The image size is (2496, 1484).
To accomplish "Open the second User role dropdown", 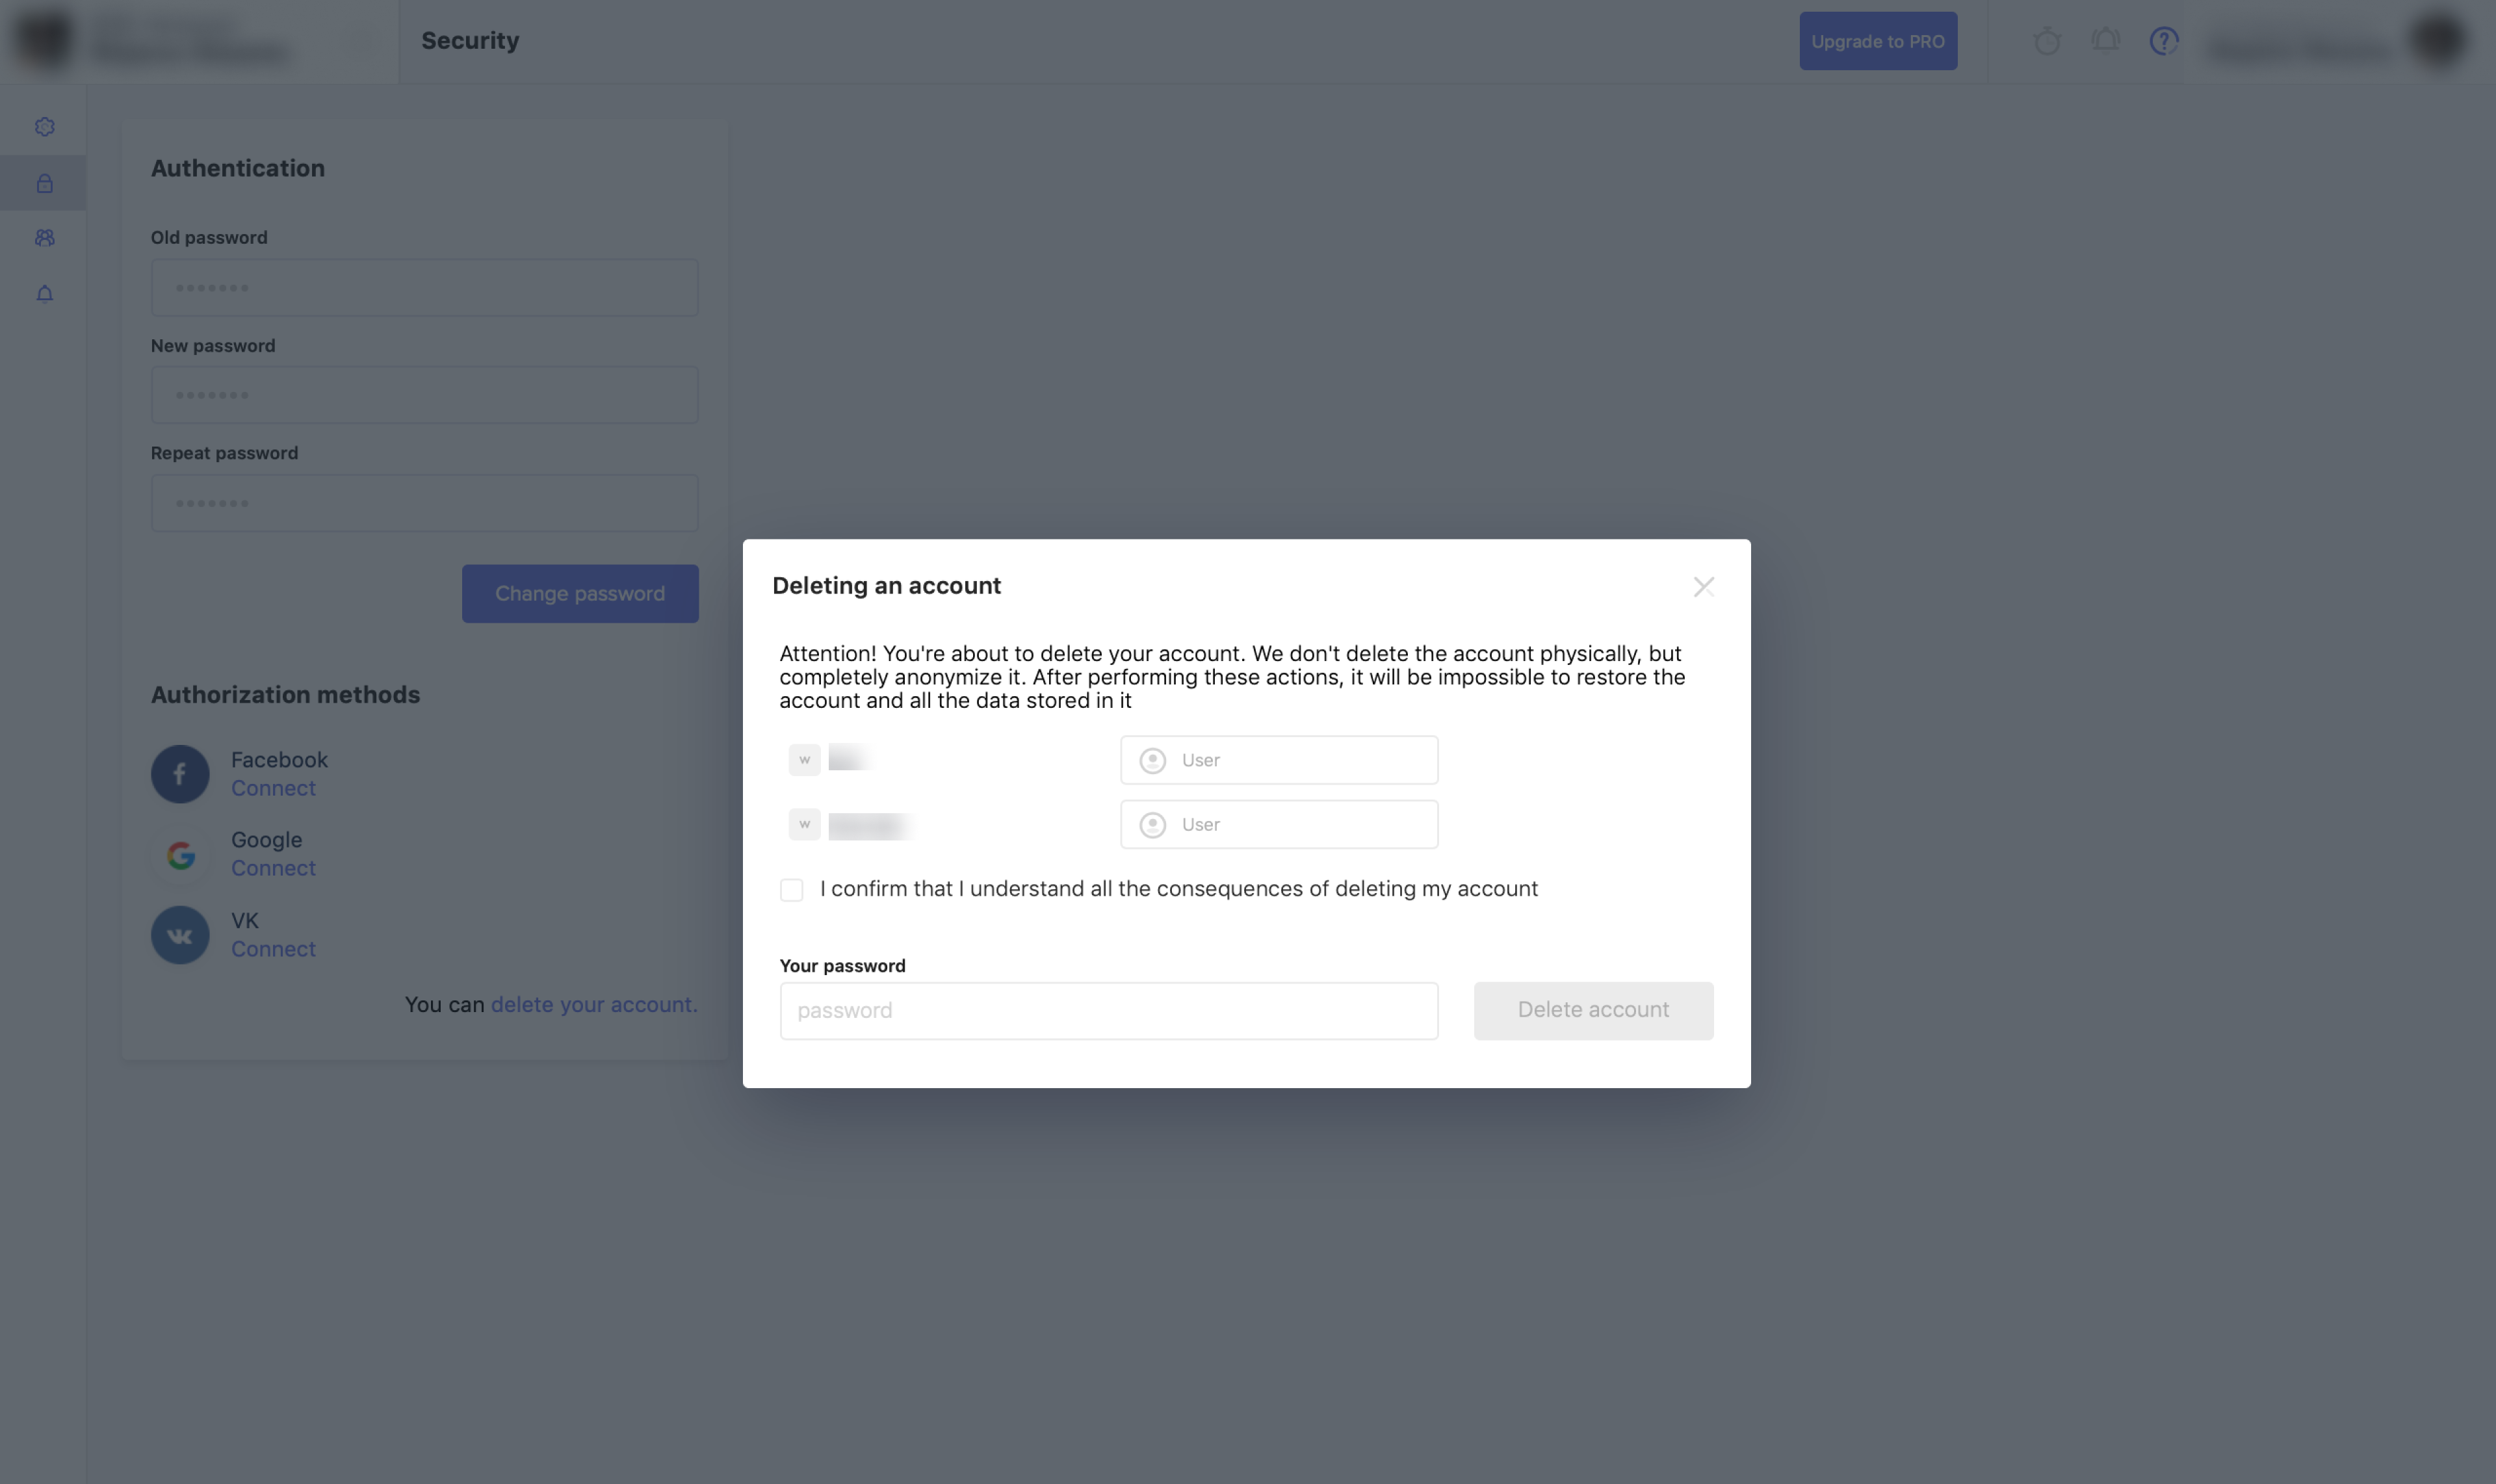I will [x=1279, y=824].
